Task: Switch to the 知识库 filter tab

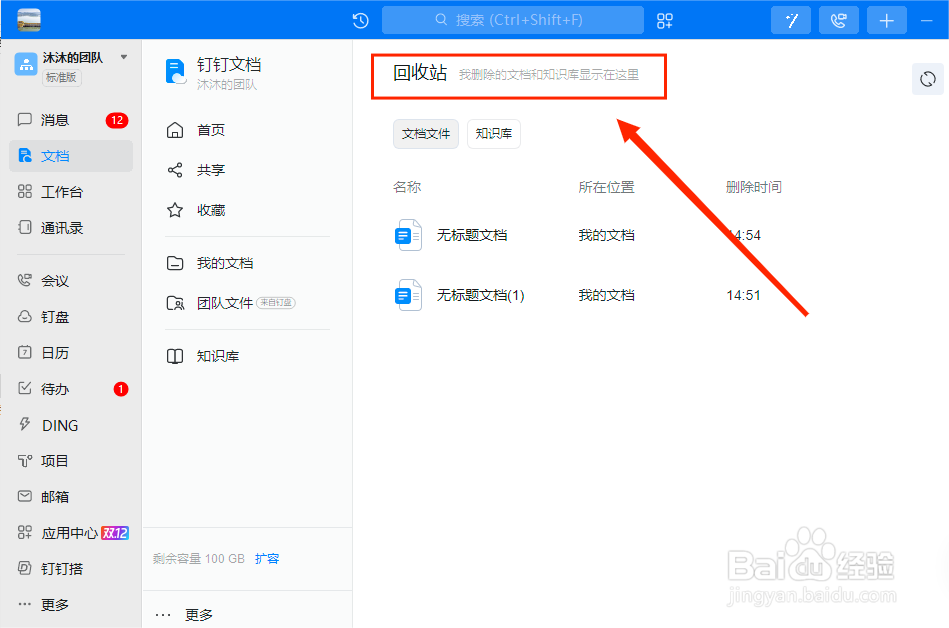Action: click(x=493, y=133)
